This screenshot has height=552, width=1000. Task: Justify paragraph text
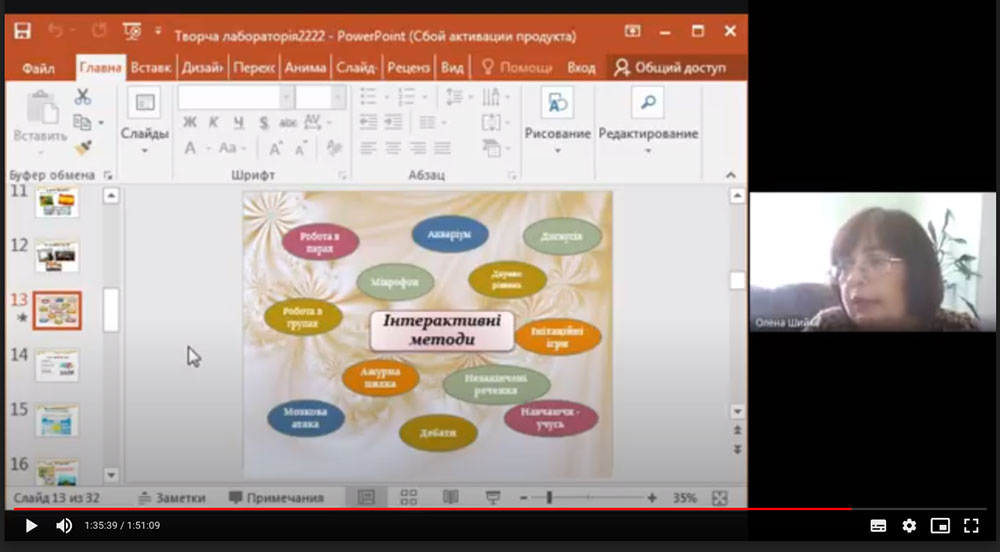coord(443,149)
